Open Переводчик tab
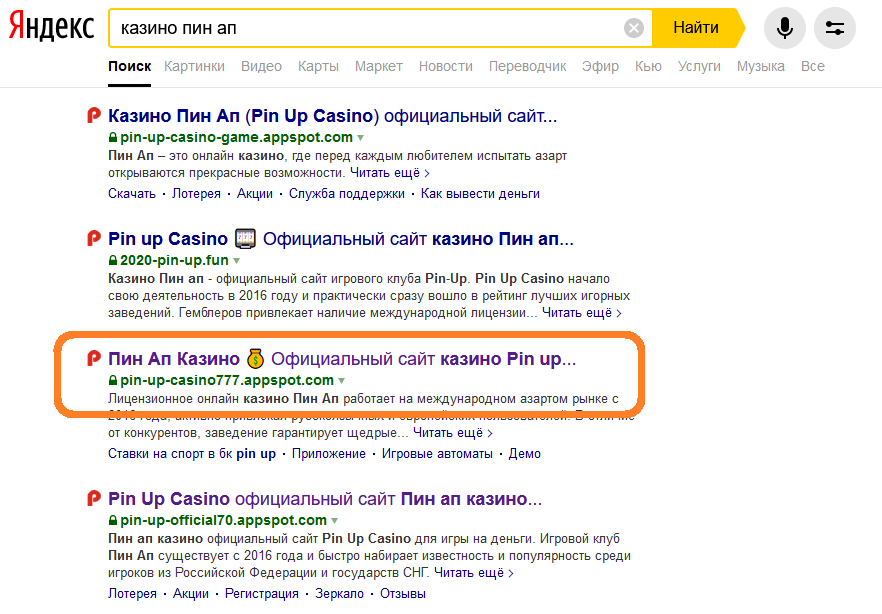The width and height of the screenshot is (882, 614). coord(528,66)
